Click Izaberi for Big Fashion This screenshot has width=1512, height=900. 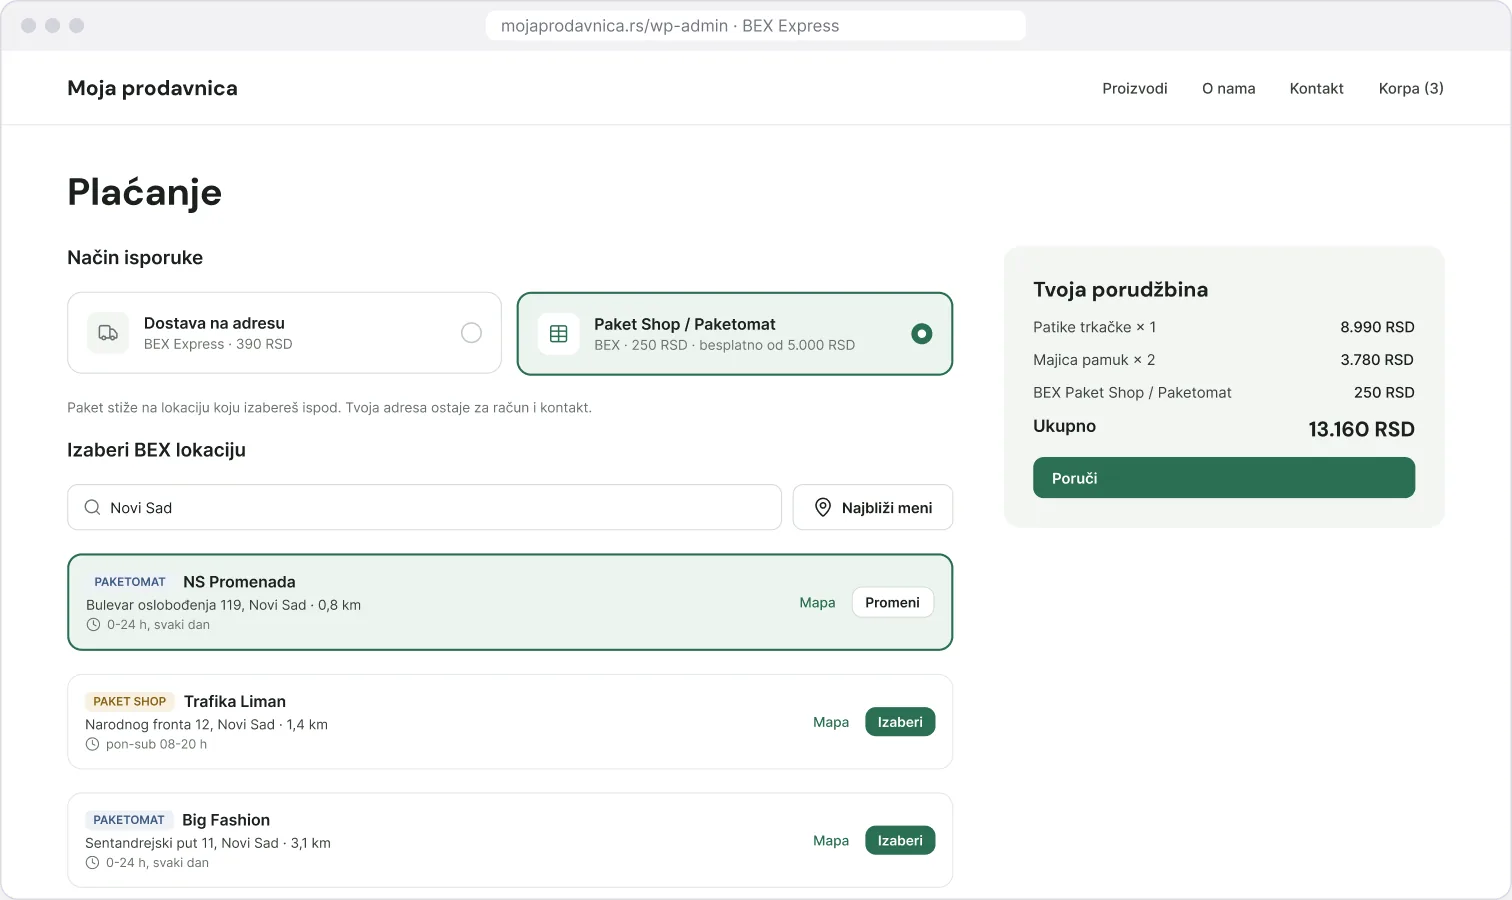point(900,840)
